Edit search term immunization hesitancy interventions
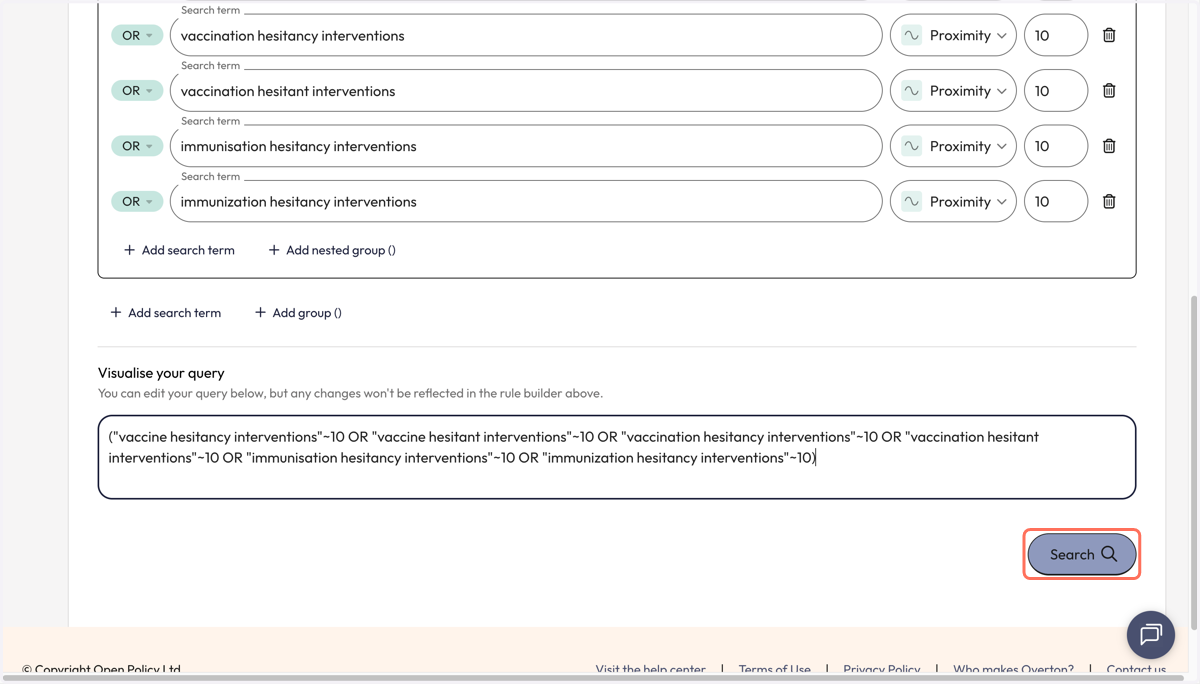 point(526,201)
